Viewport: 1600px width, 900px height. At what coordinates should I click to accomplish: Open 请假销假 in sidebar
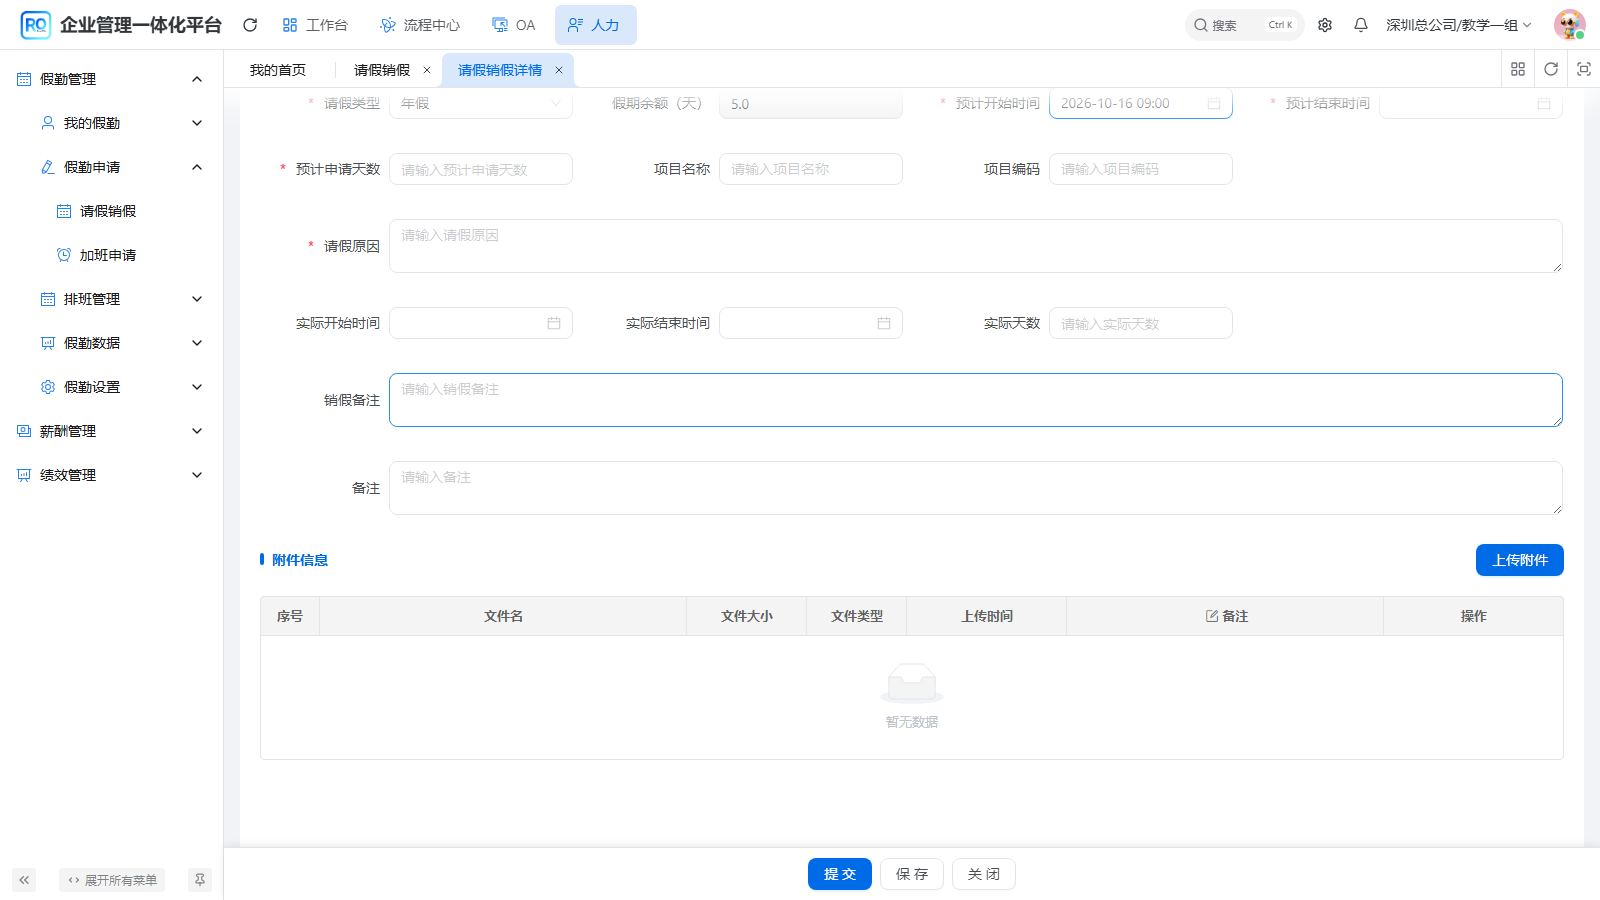point(111,211)
